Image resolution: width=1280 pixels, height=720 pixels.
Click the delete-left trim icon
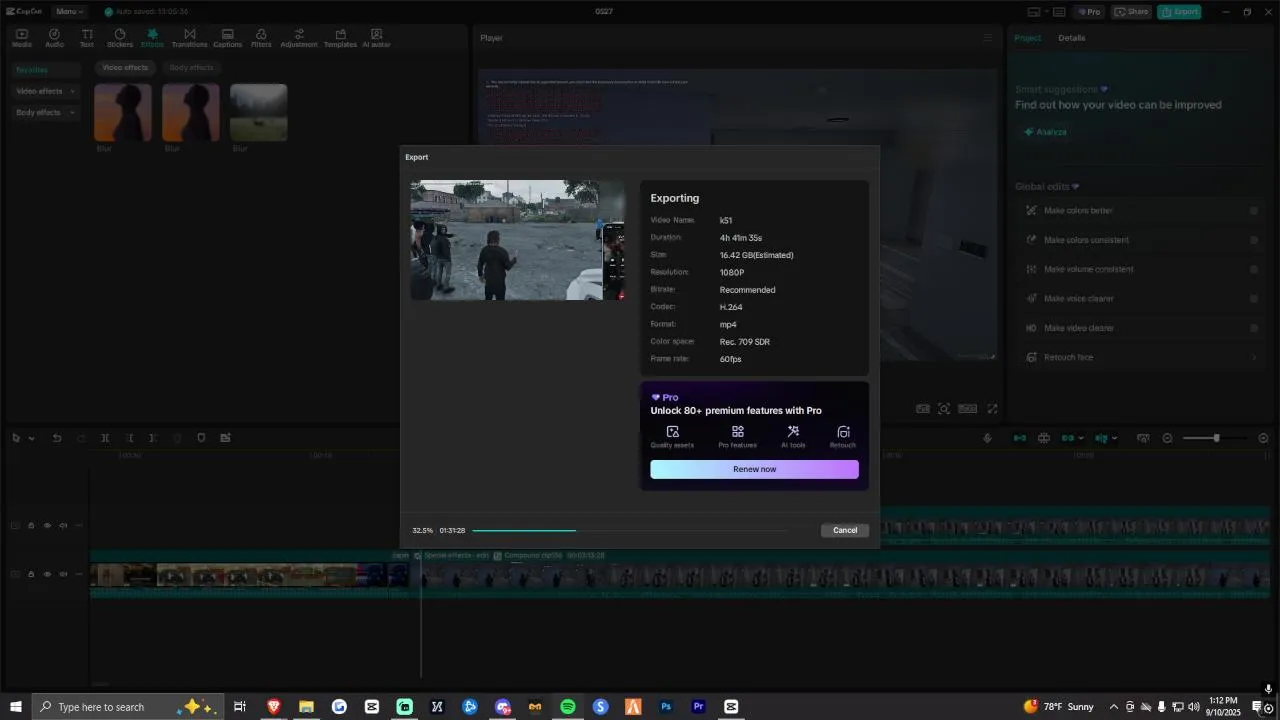(129, 438)
